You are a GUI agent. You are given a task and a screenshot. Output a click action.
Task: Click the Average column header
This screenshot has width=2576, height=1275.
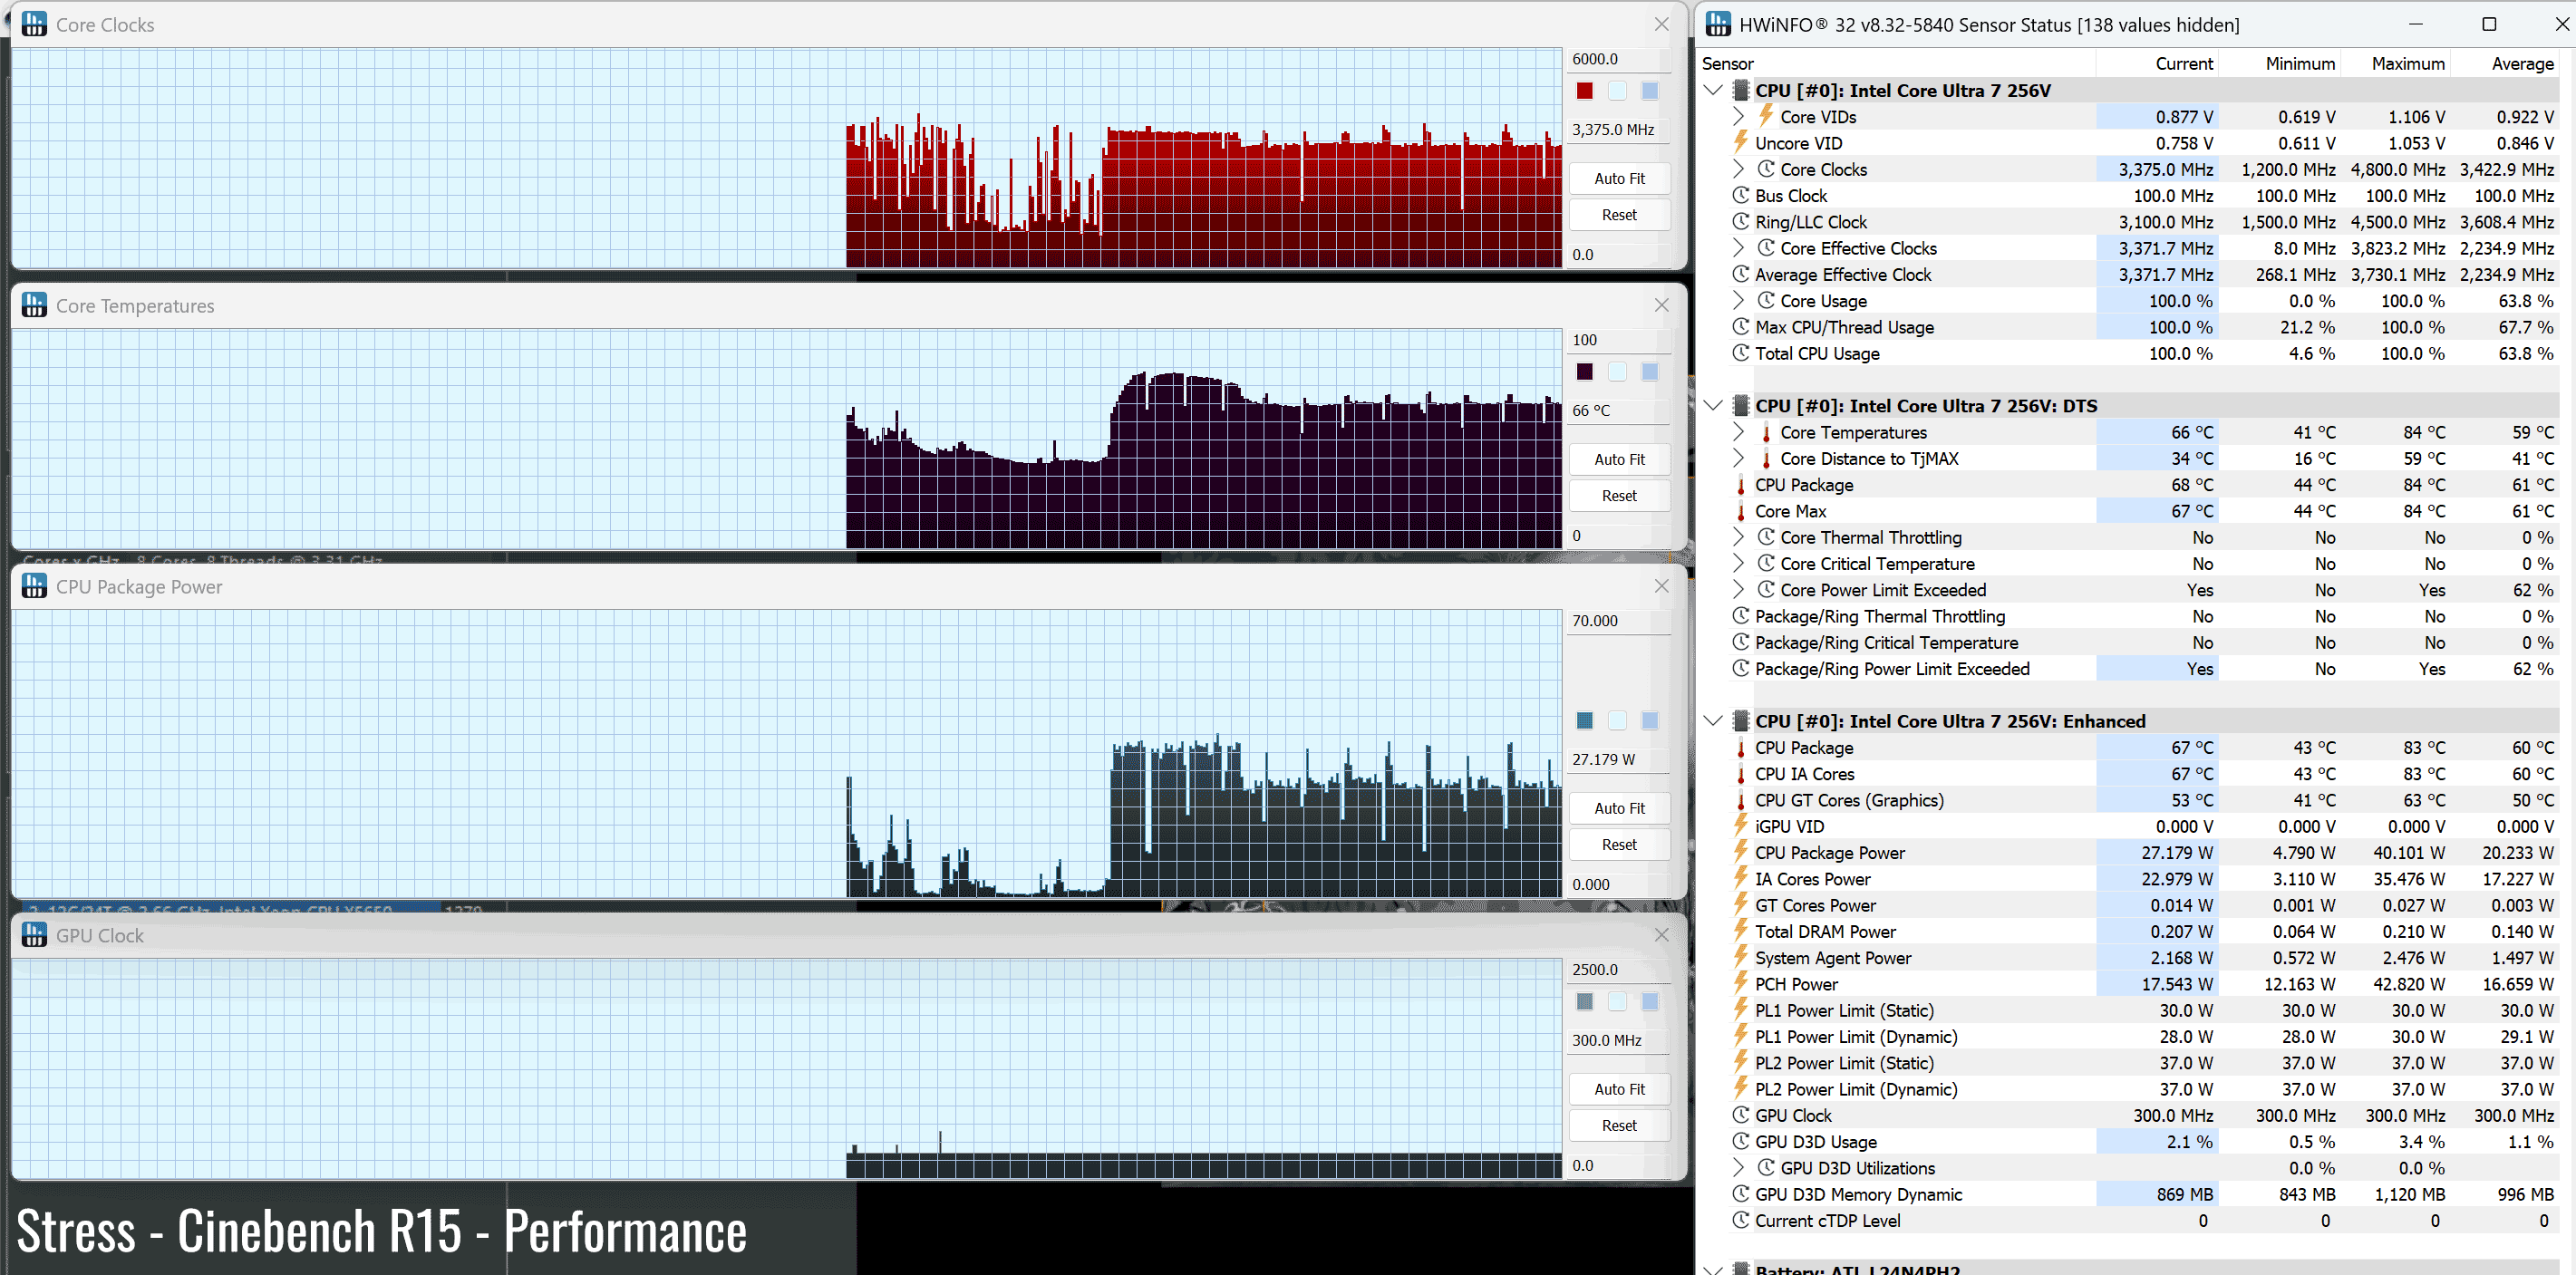[x=2521, y=63]
